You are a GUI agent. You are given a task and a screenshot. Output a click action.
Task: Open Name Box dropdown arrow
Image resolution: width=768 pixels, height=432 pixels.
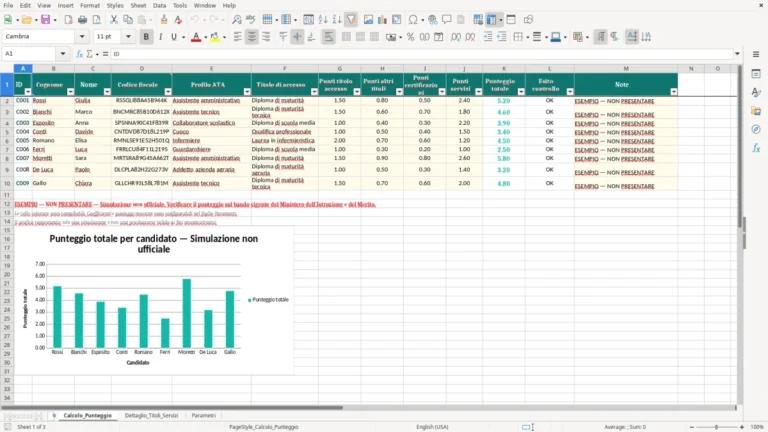63,54
